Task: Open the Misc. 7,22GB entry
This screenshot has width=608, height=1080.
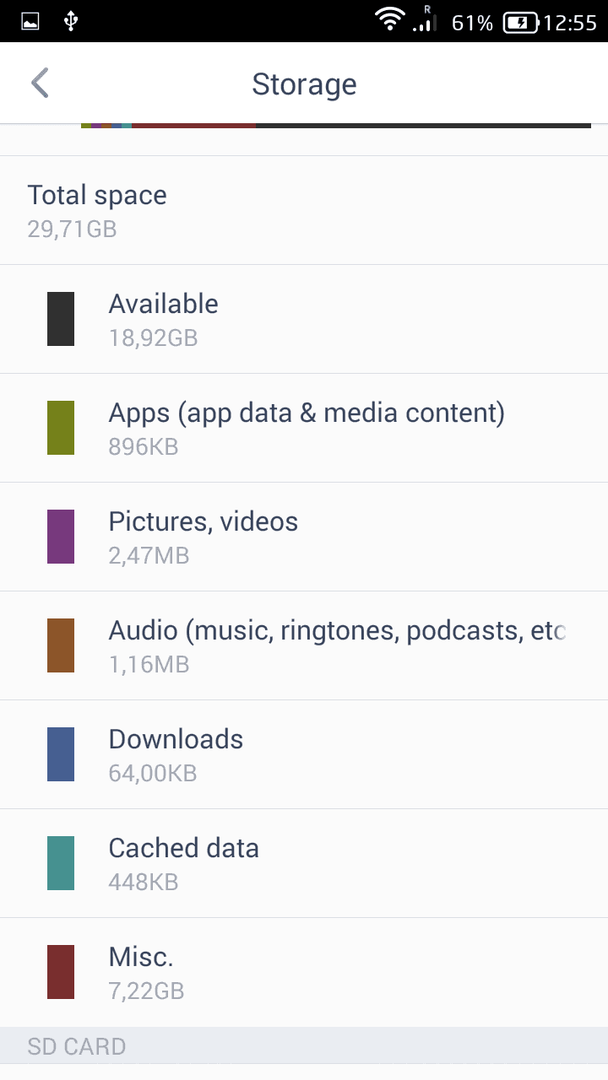Action: click(x=304, y=972)
